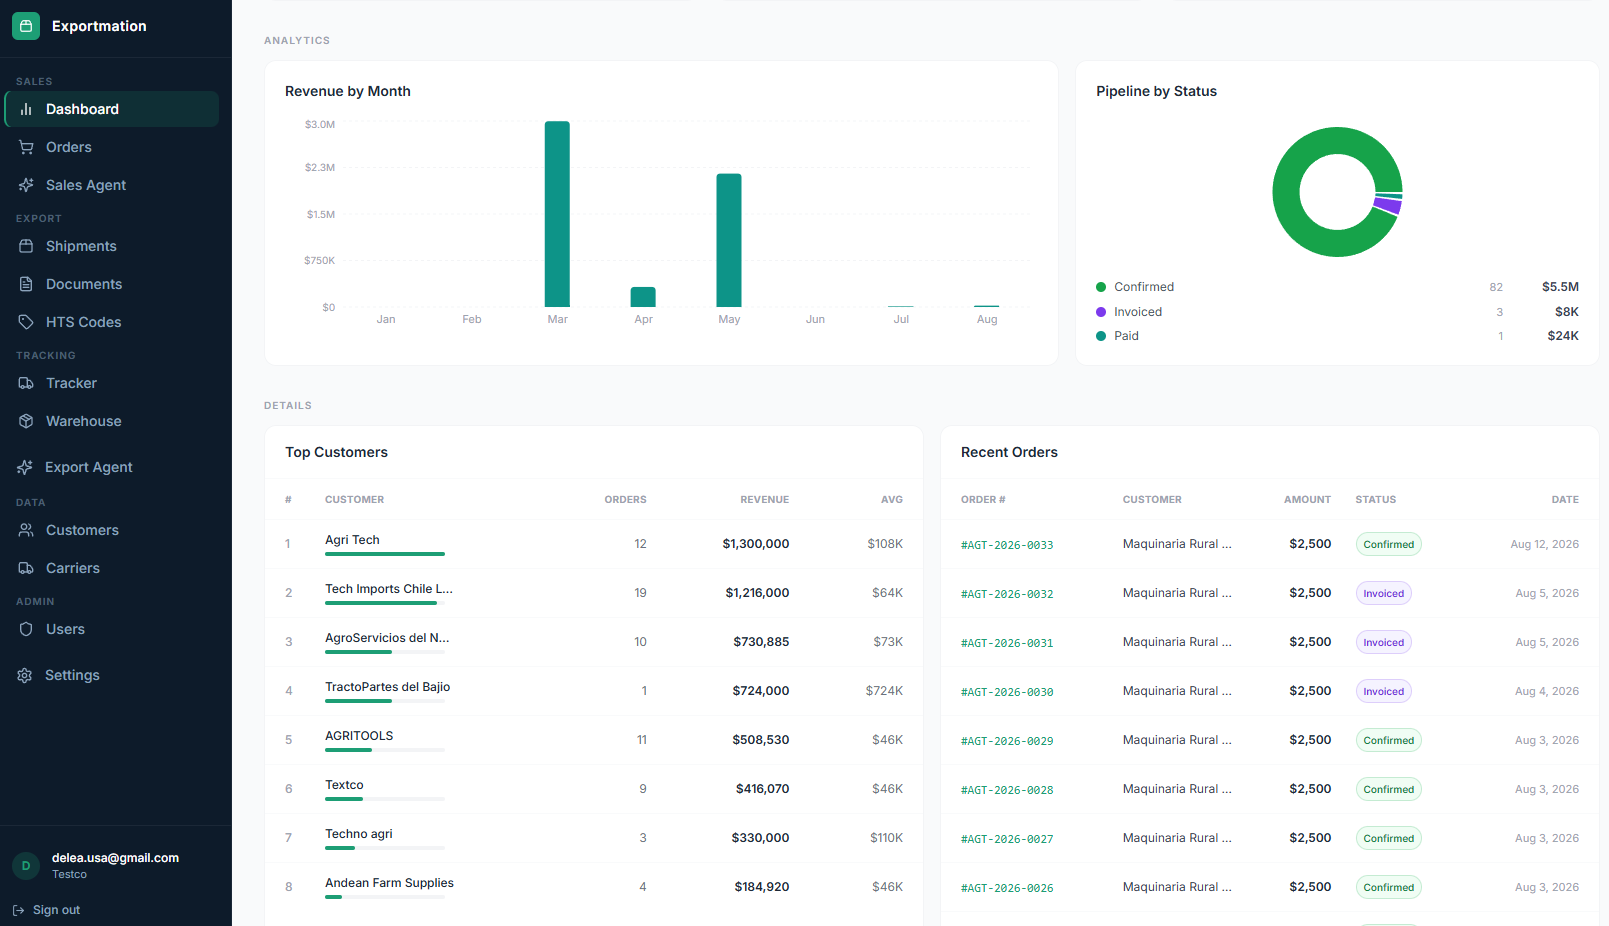1609x926 pixels.
Task: Click the AMOUNT column header
Action: click(1307, 499)
